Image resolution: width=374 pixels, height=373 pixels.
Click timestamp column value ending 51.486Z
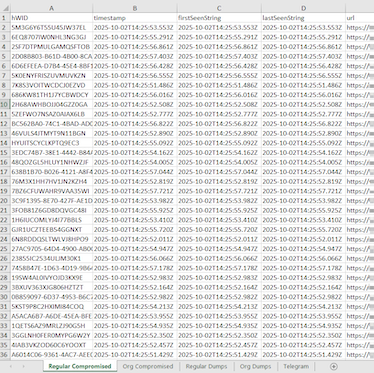135,85
